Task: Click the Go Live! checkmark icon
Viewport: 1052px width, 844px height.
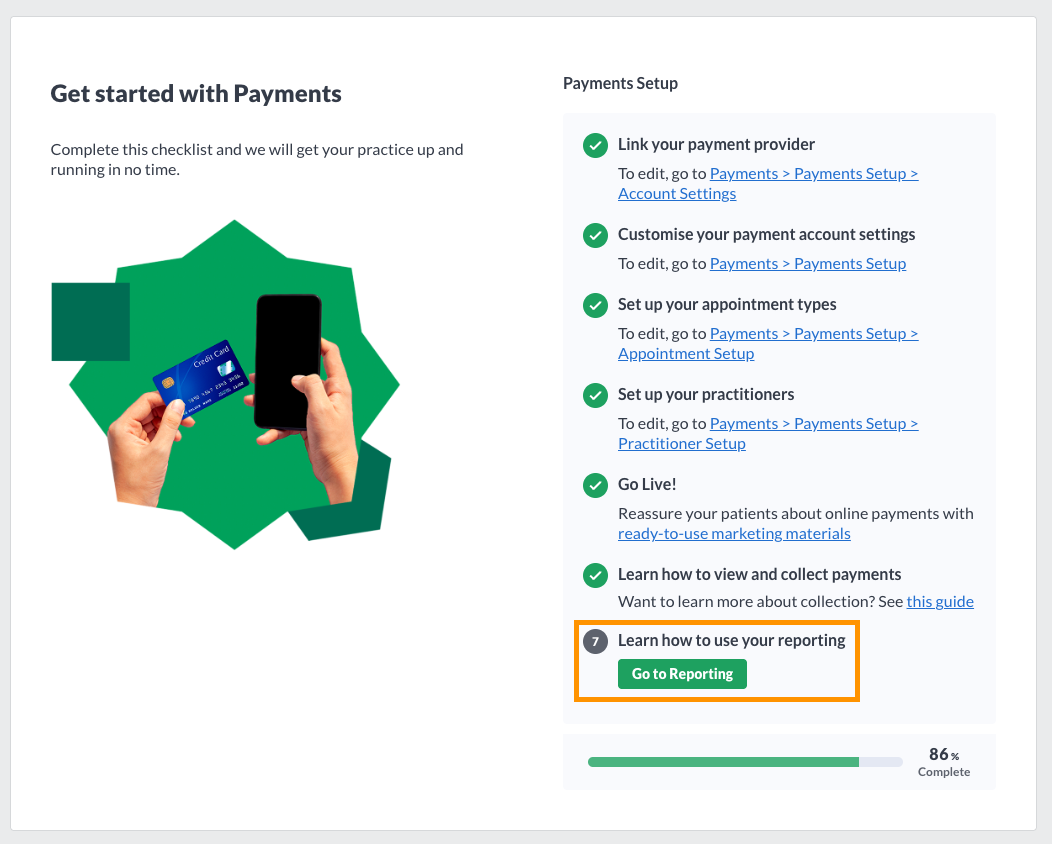Action: [x=595, y=485]
